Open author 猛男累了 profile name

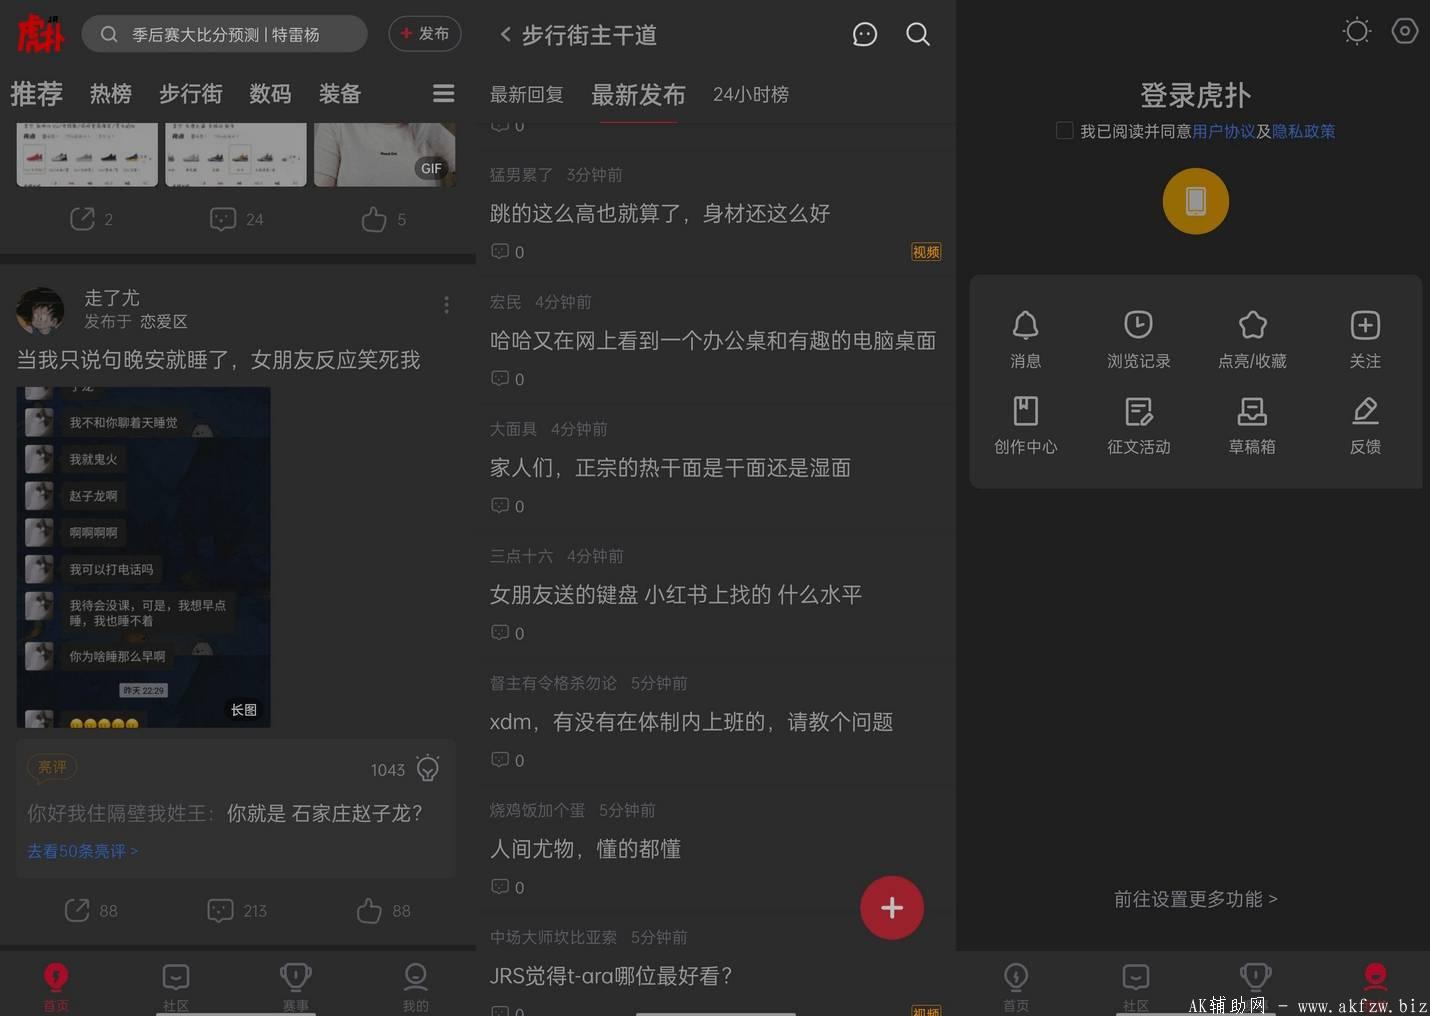point(521,175)
